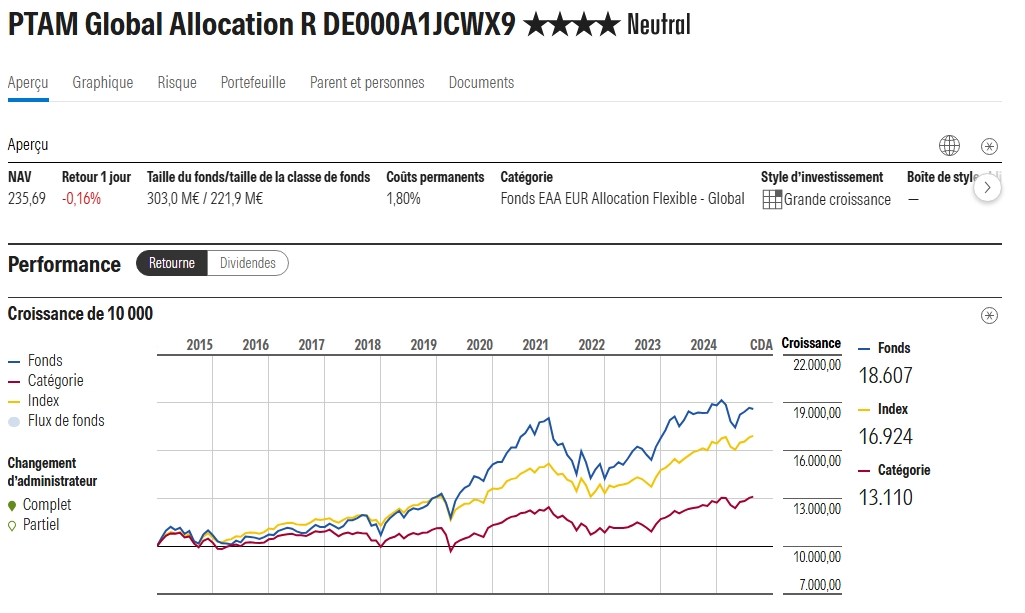Screen dimensions: 1025x613
Task: Click the red Catégorie swatch beside 13.110
Action: point(864,471)
